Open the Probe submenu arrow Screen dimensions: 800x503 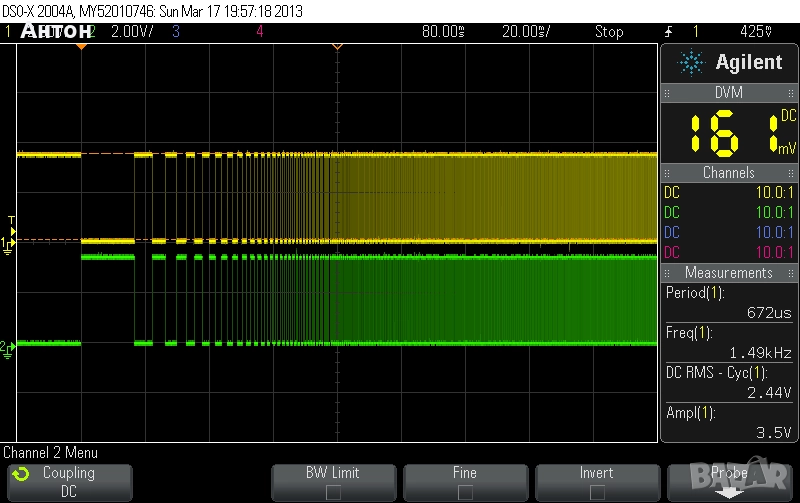728,491
